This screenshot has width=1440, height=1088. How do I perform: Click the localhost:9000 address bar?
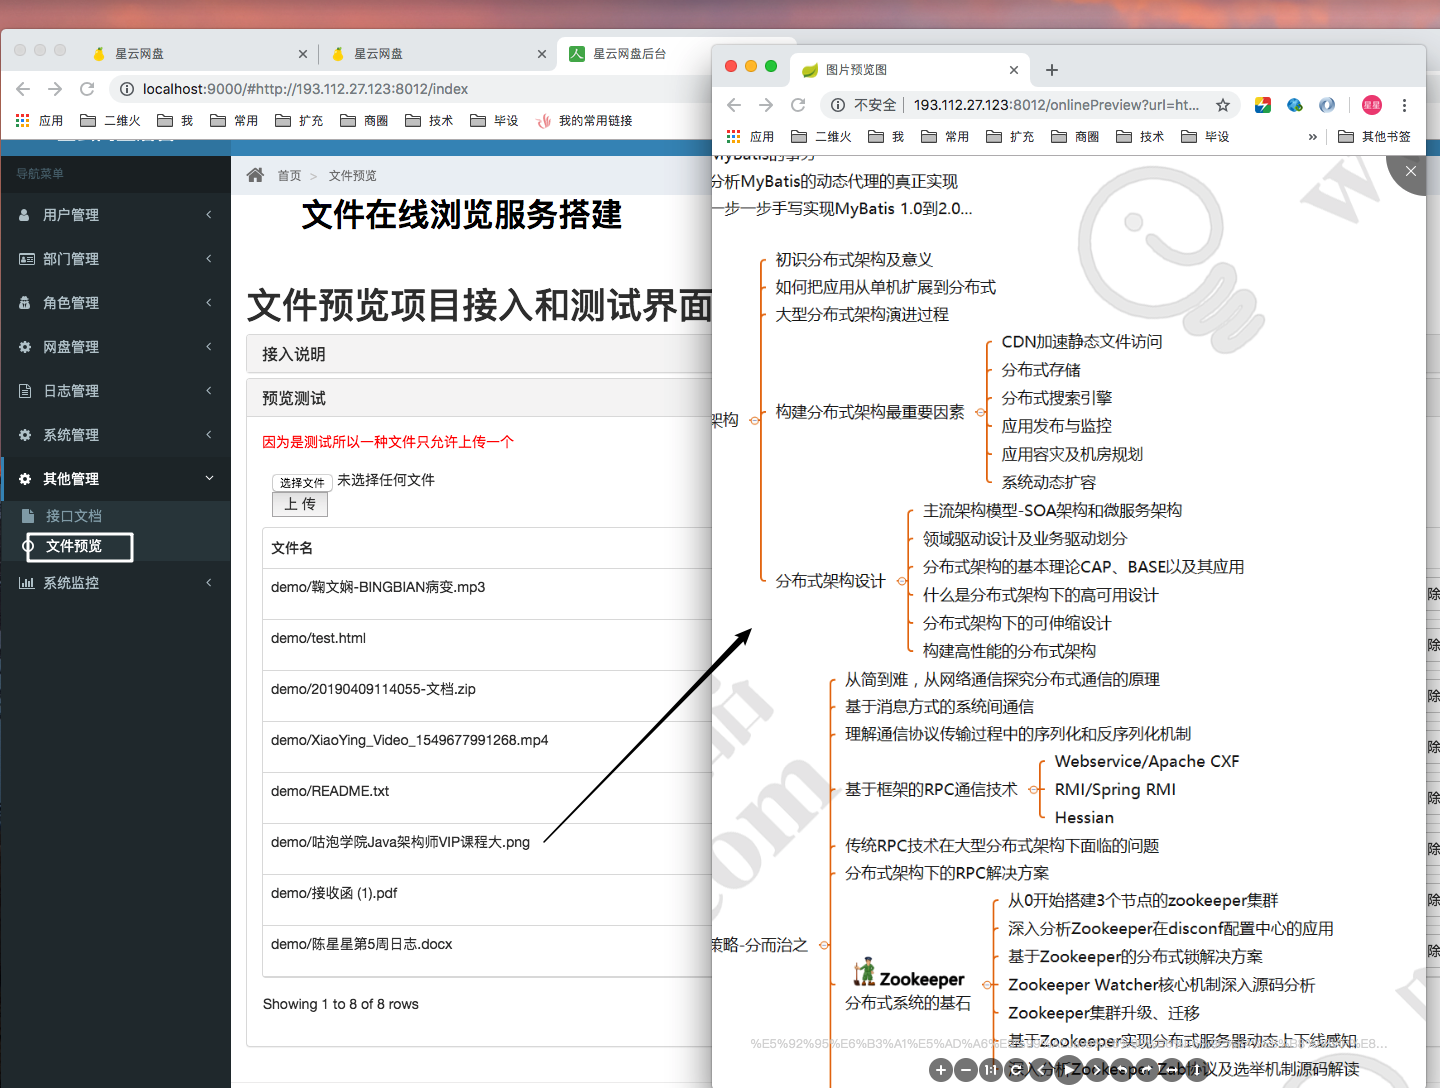[306, 89]
